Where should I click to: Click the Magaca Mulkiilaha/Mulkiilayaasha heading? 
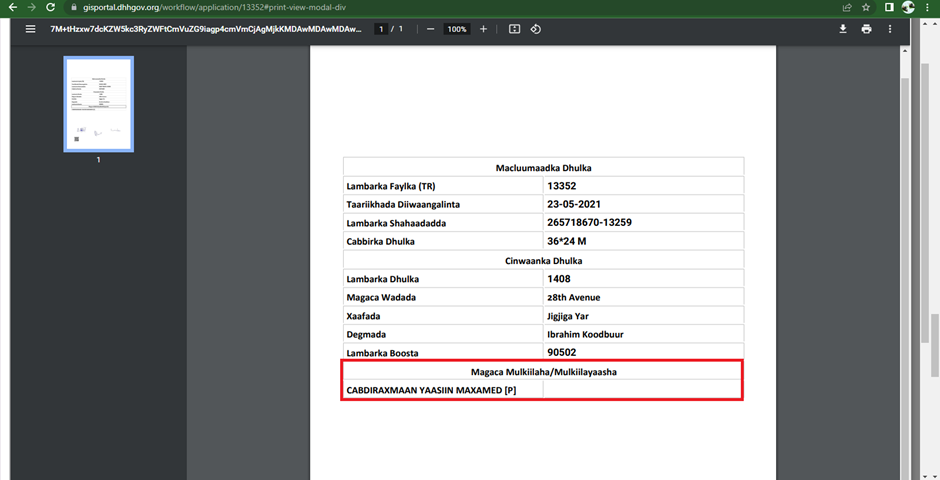543,372
